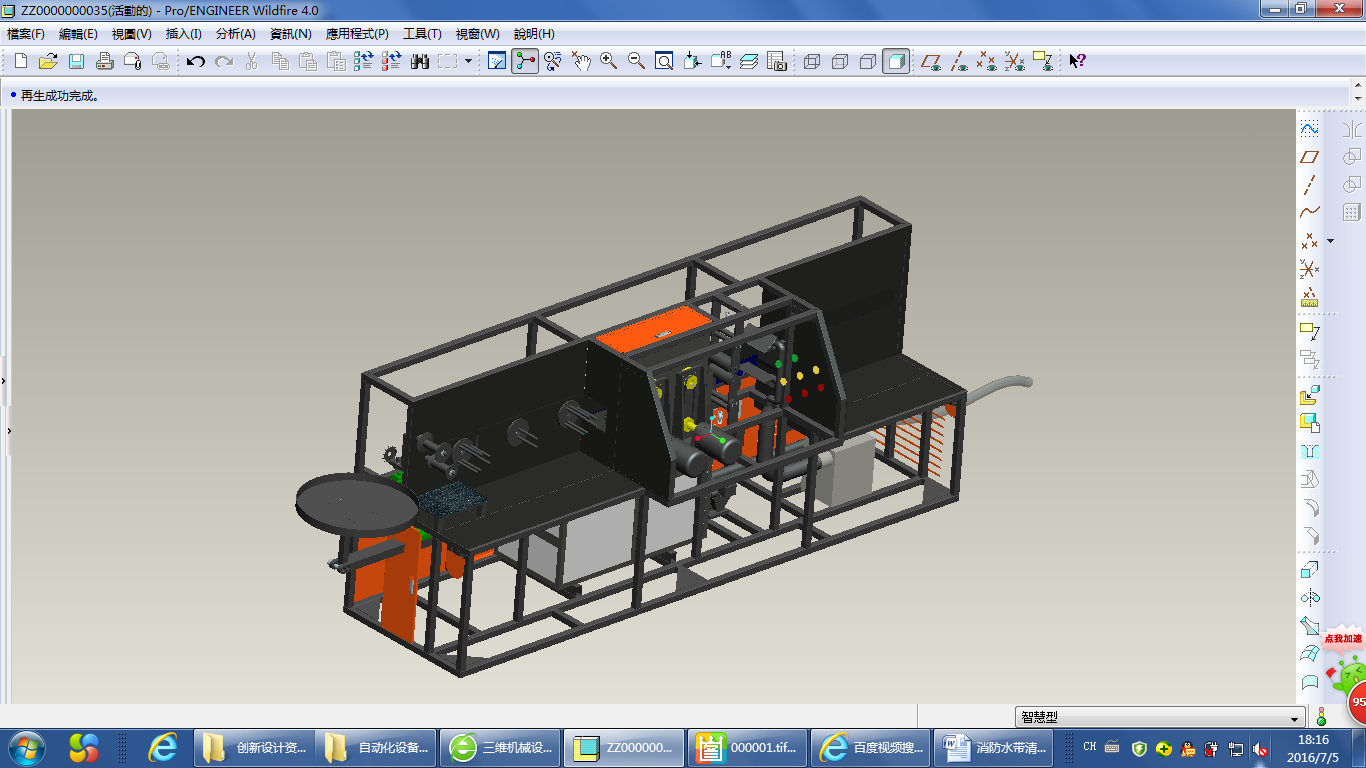Image resolution: width=1366 pixels, height=768 pixels.
Task: Click the message area scroll down arrow
Action: pyautogui.click(x=1357, y=100)
